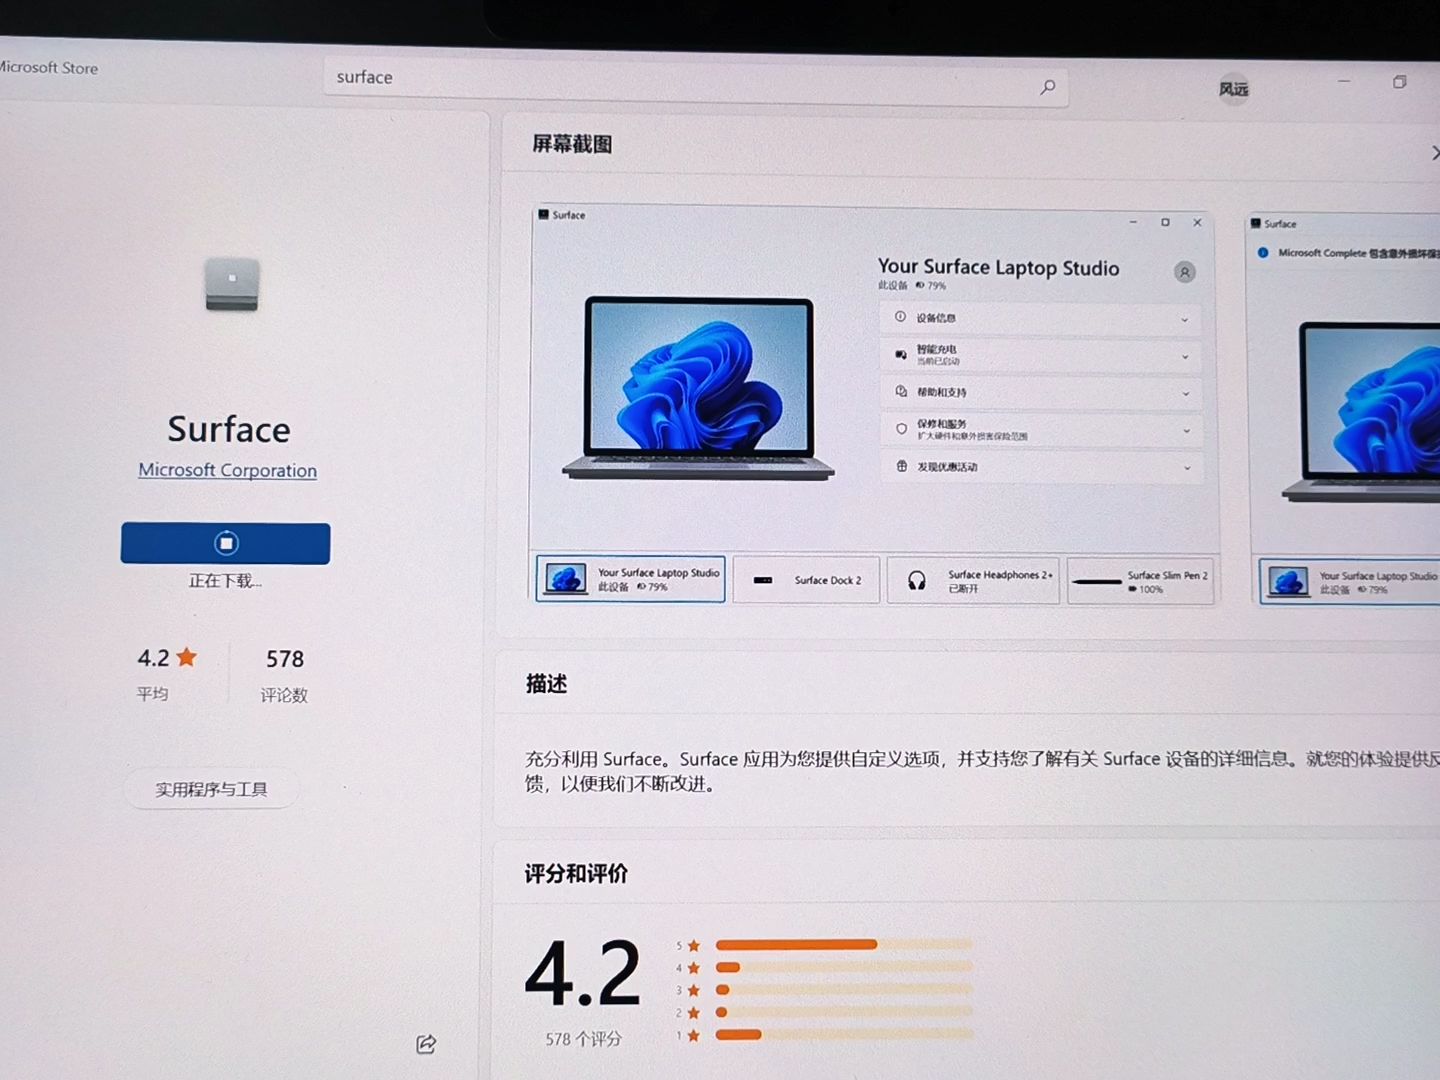Open the 风远 user profile avatar

click(1233, 89)
